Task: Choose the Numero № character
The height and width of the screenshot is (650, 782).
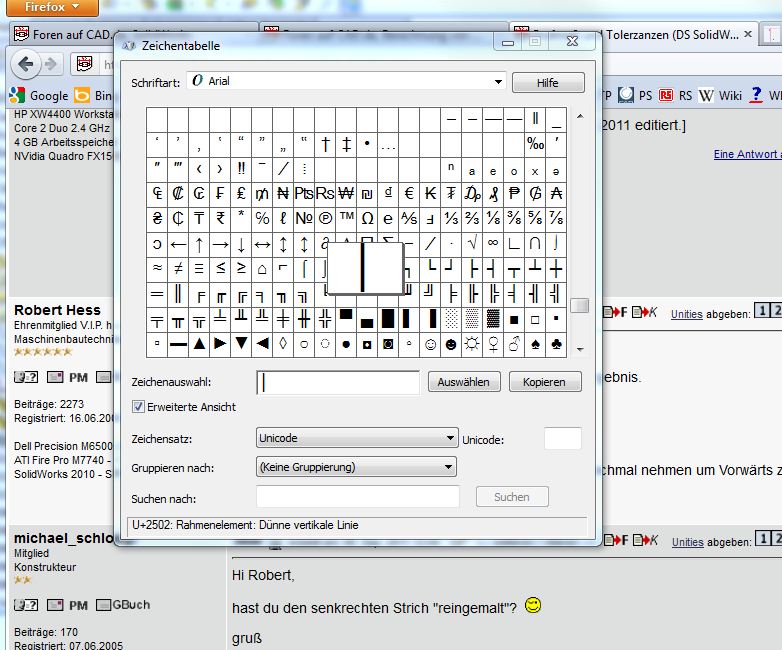Action: point(304,218)
